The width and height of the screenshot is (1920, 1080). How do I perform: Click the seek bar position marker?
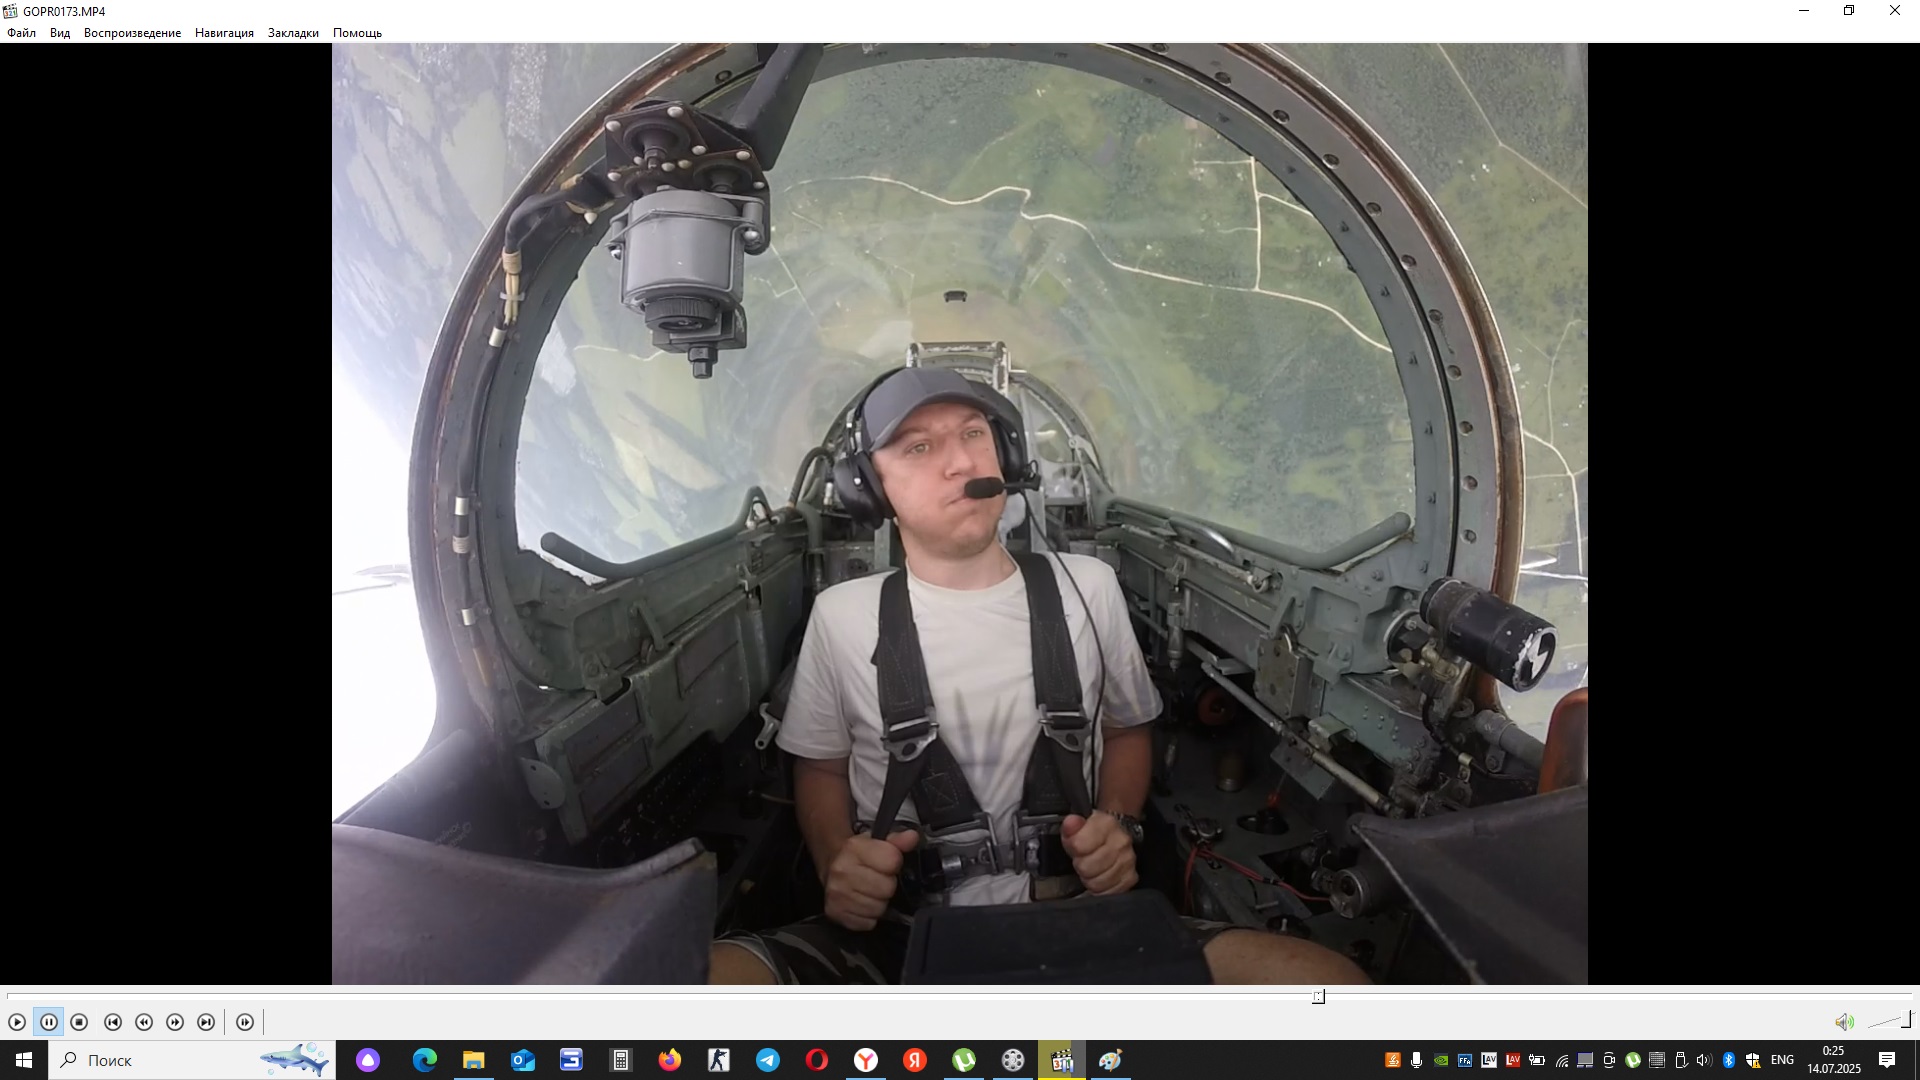tap(1319, 996)
